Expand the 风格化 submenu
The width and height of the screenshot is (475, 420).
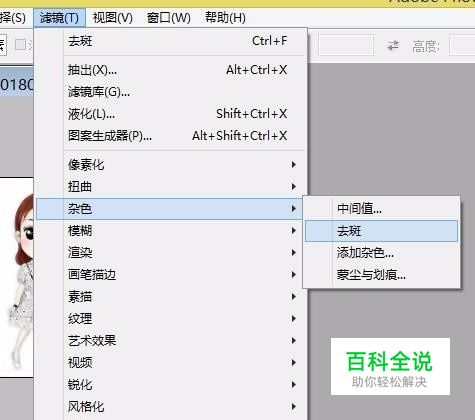pos(171,407)
